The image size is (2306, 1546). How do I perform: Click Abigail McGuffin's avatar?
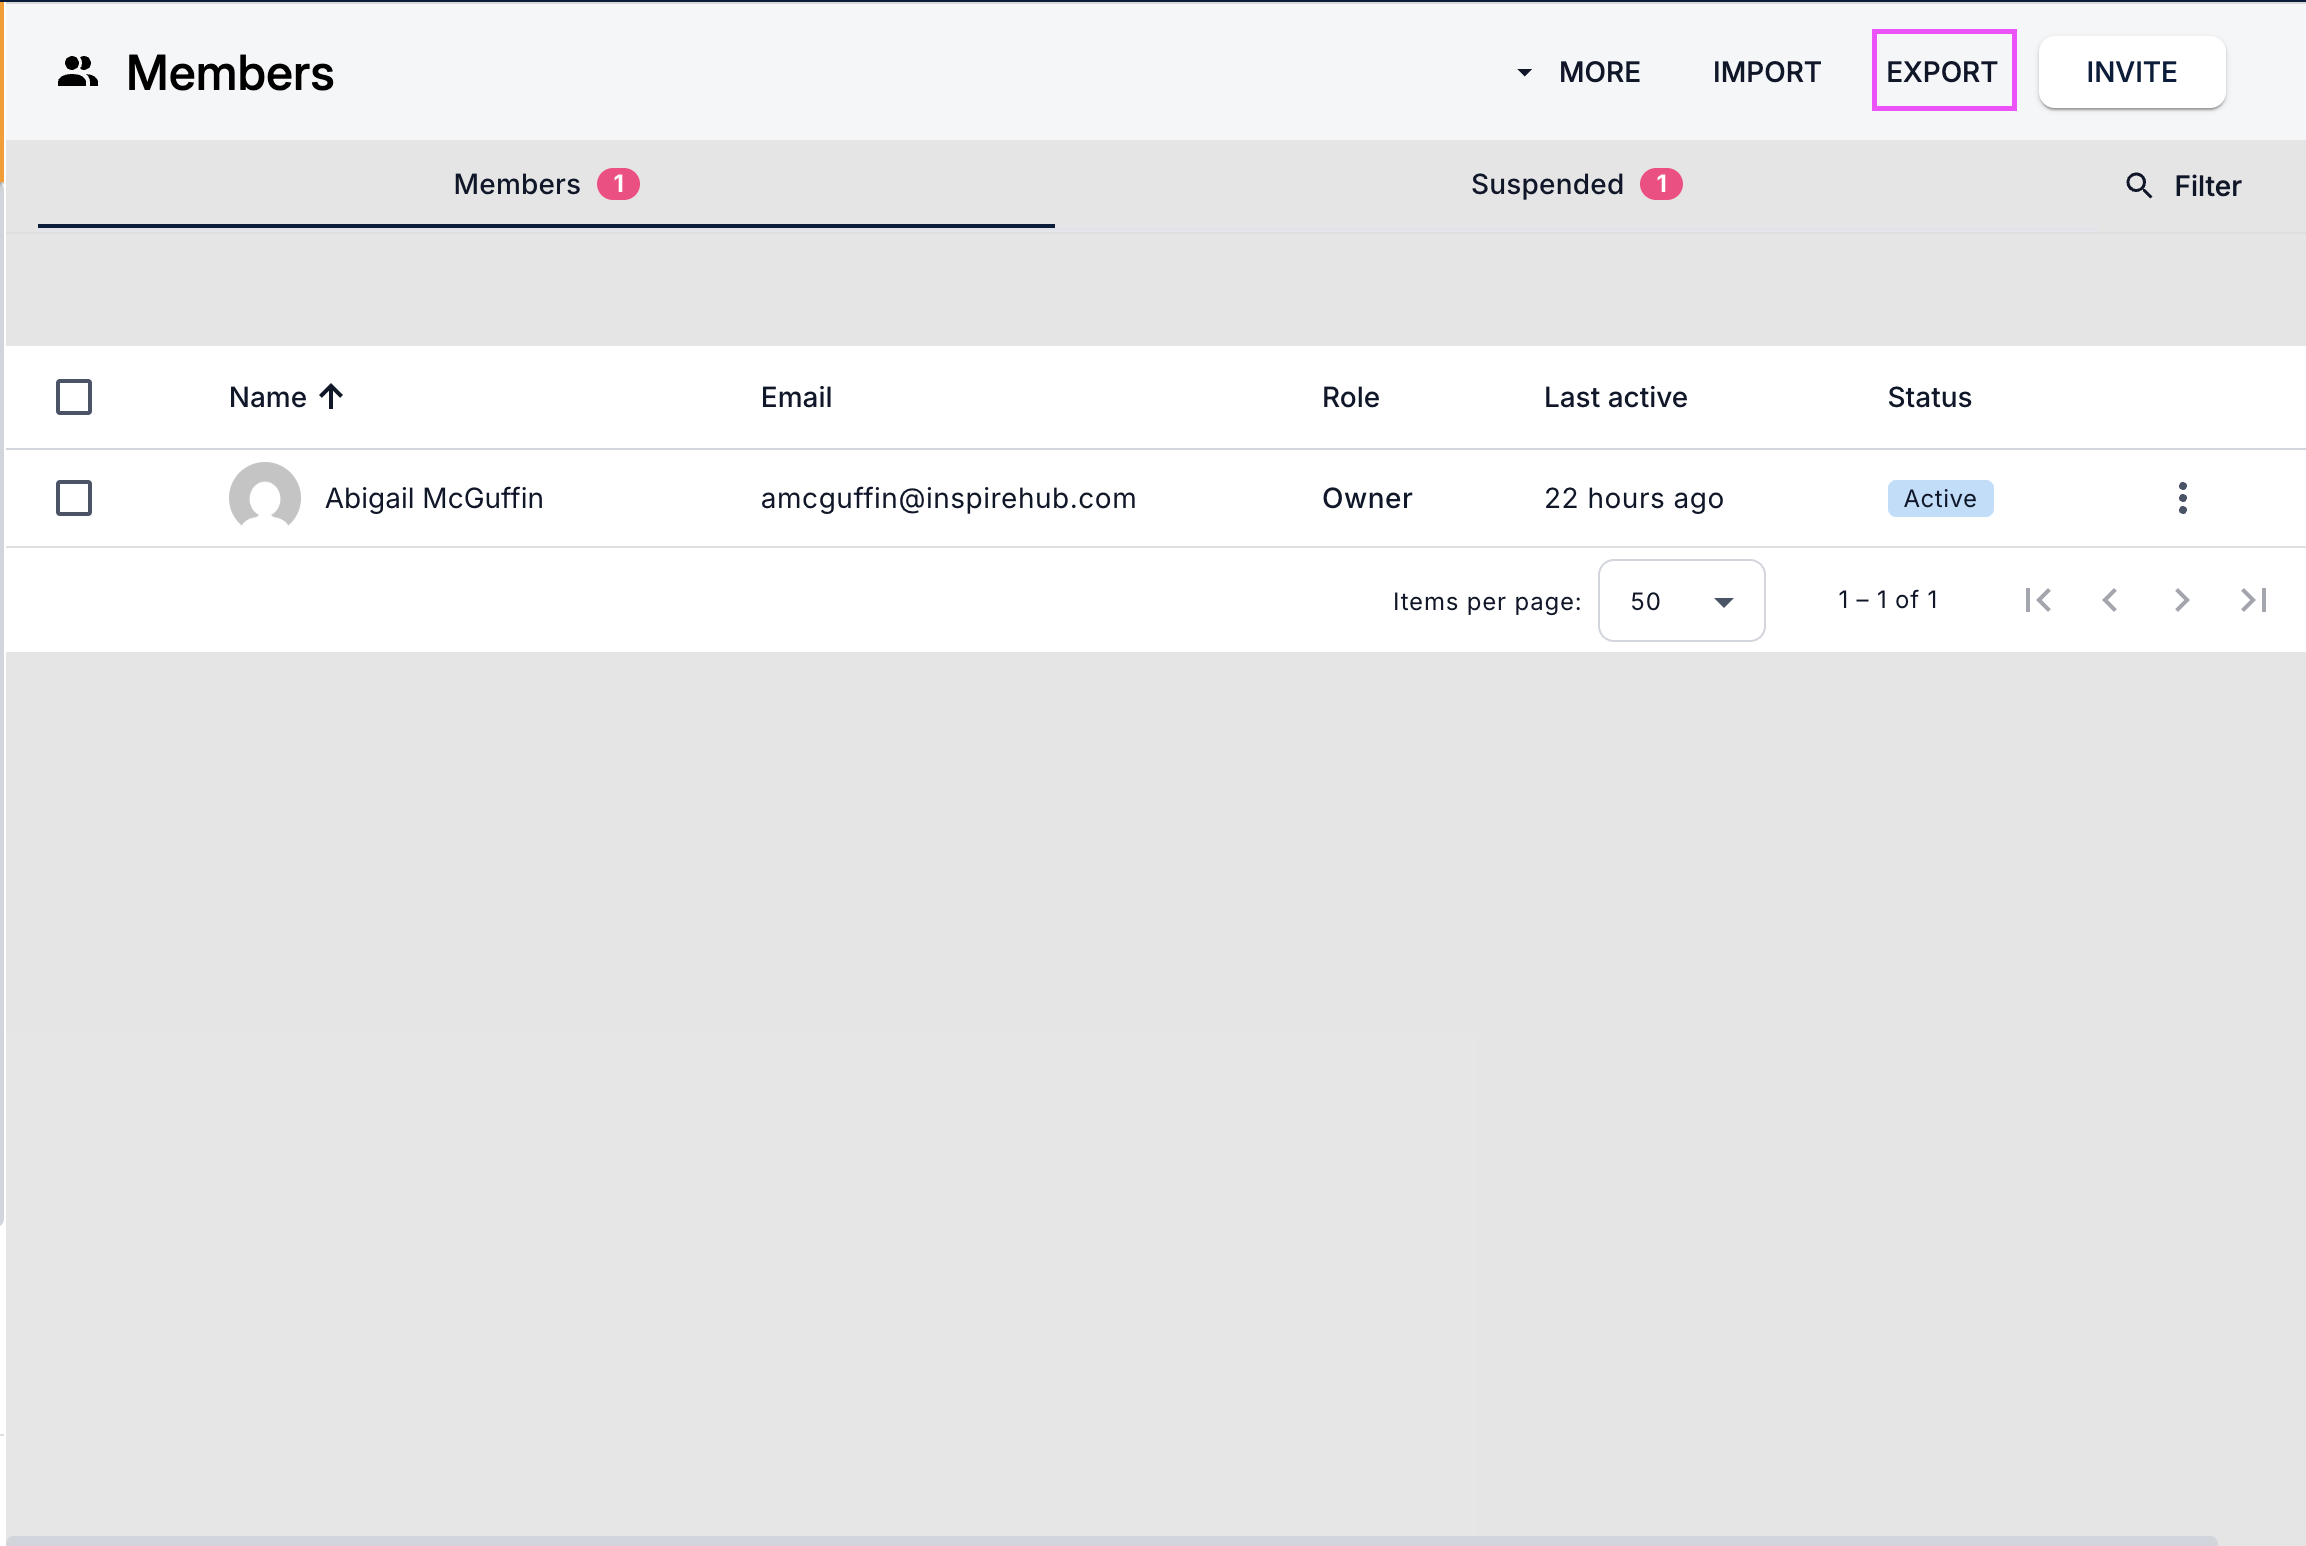click(265, 498)
